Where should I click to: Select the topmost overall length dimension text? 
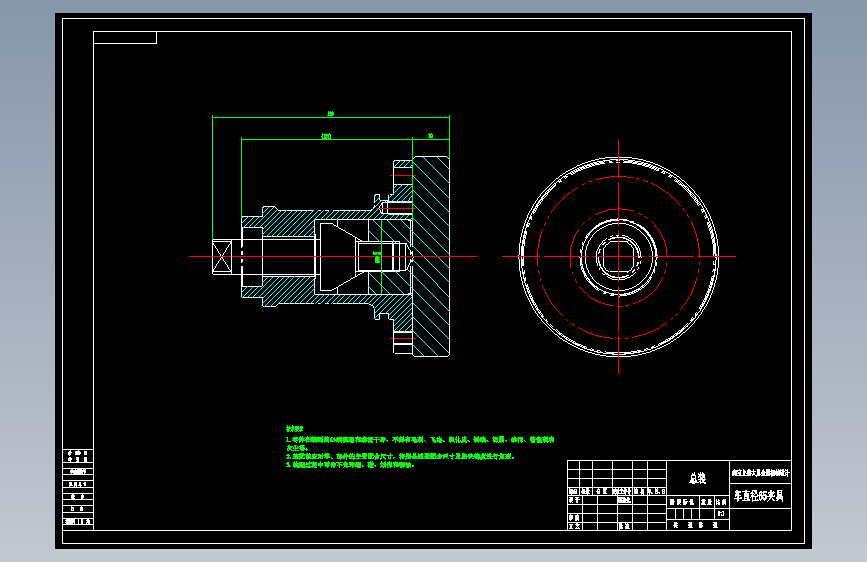331,113
